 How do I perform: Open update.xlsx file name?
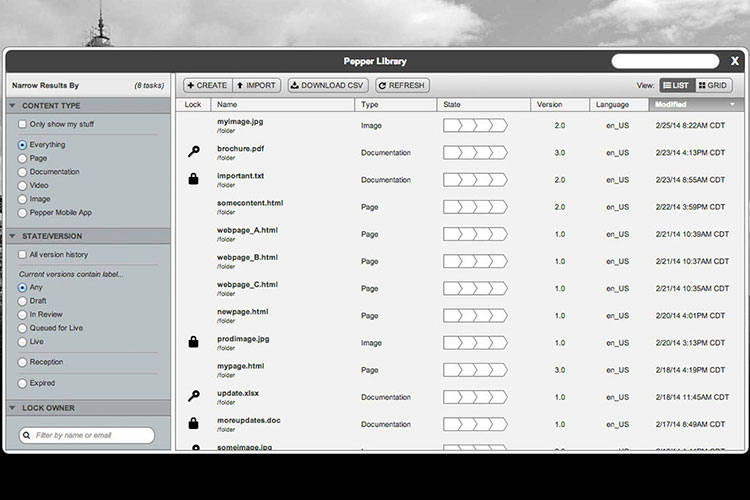click(x=238, y=393)
